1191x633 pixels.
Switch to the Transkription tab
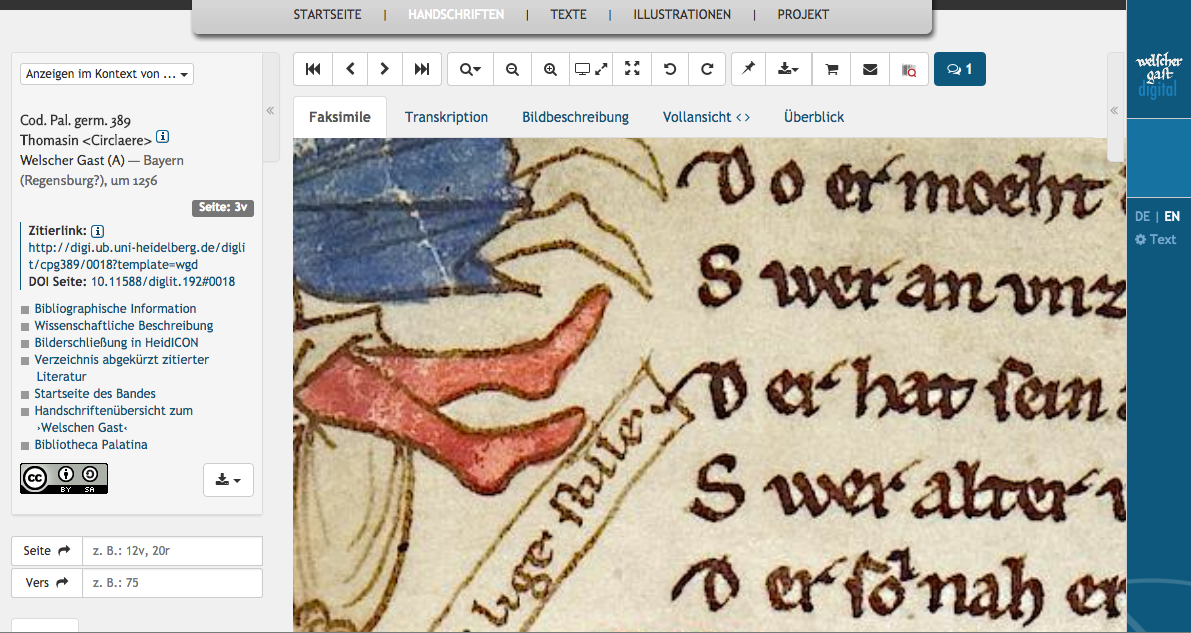pos(446,117)
